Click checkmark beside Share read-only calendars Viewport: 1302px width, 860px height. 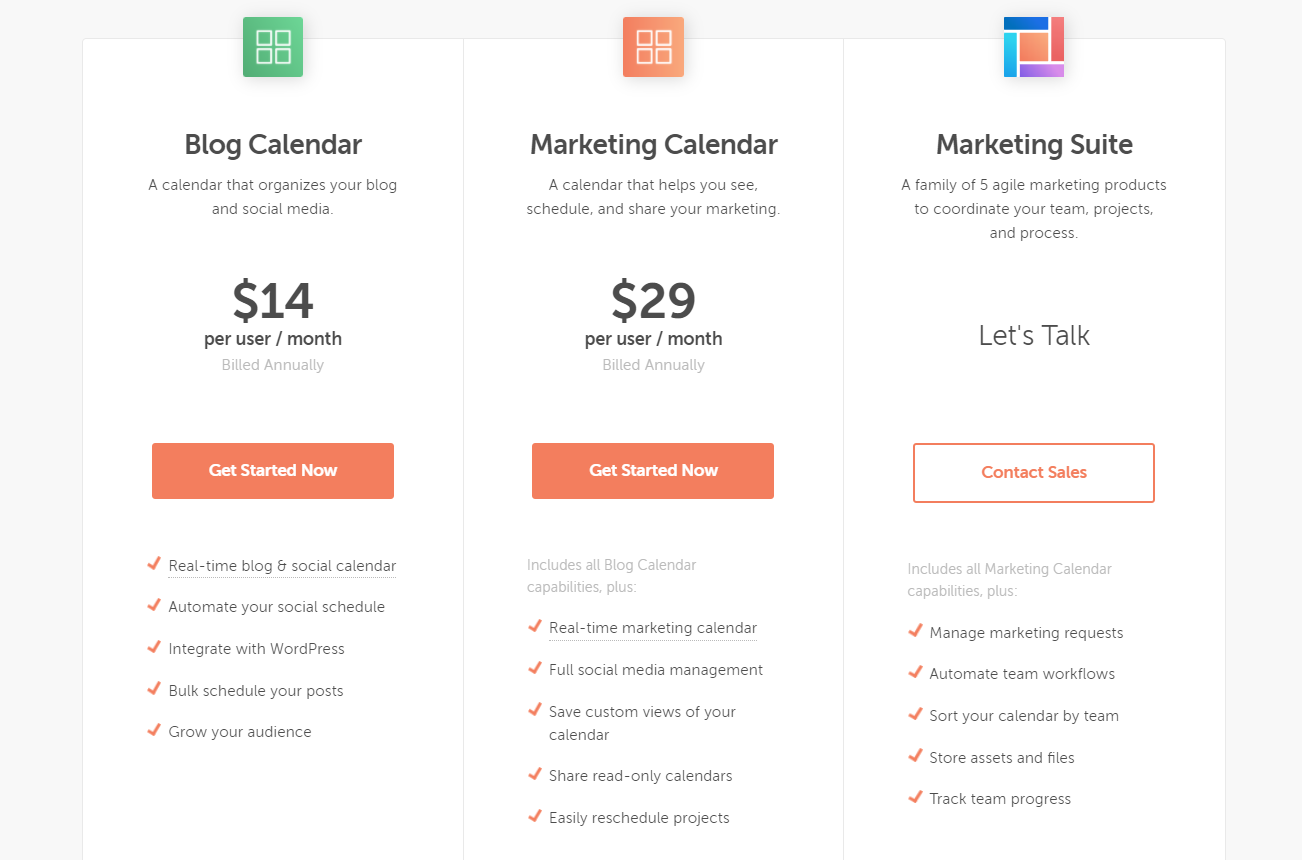click(x=535, y=774)
